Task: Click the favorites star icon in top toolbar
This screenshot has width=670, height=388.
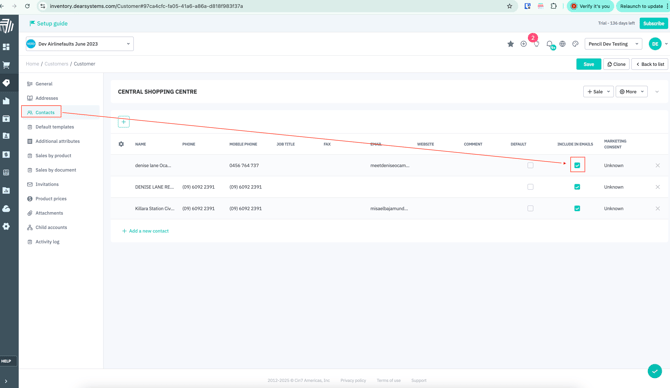Action: [x=510, y=44]
